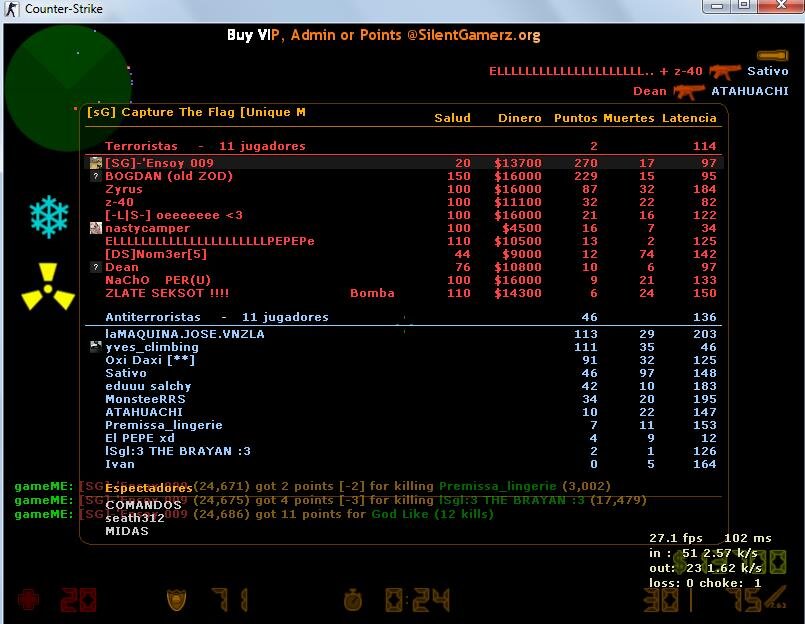This screenshot has width=805, height=624.
Task: Select spectator MIDAS
Action: pyautogui.click(x=127, y=531)
